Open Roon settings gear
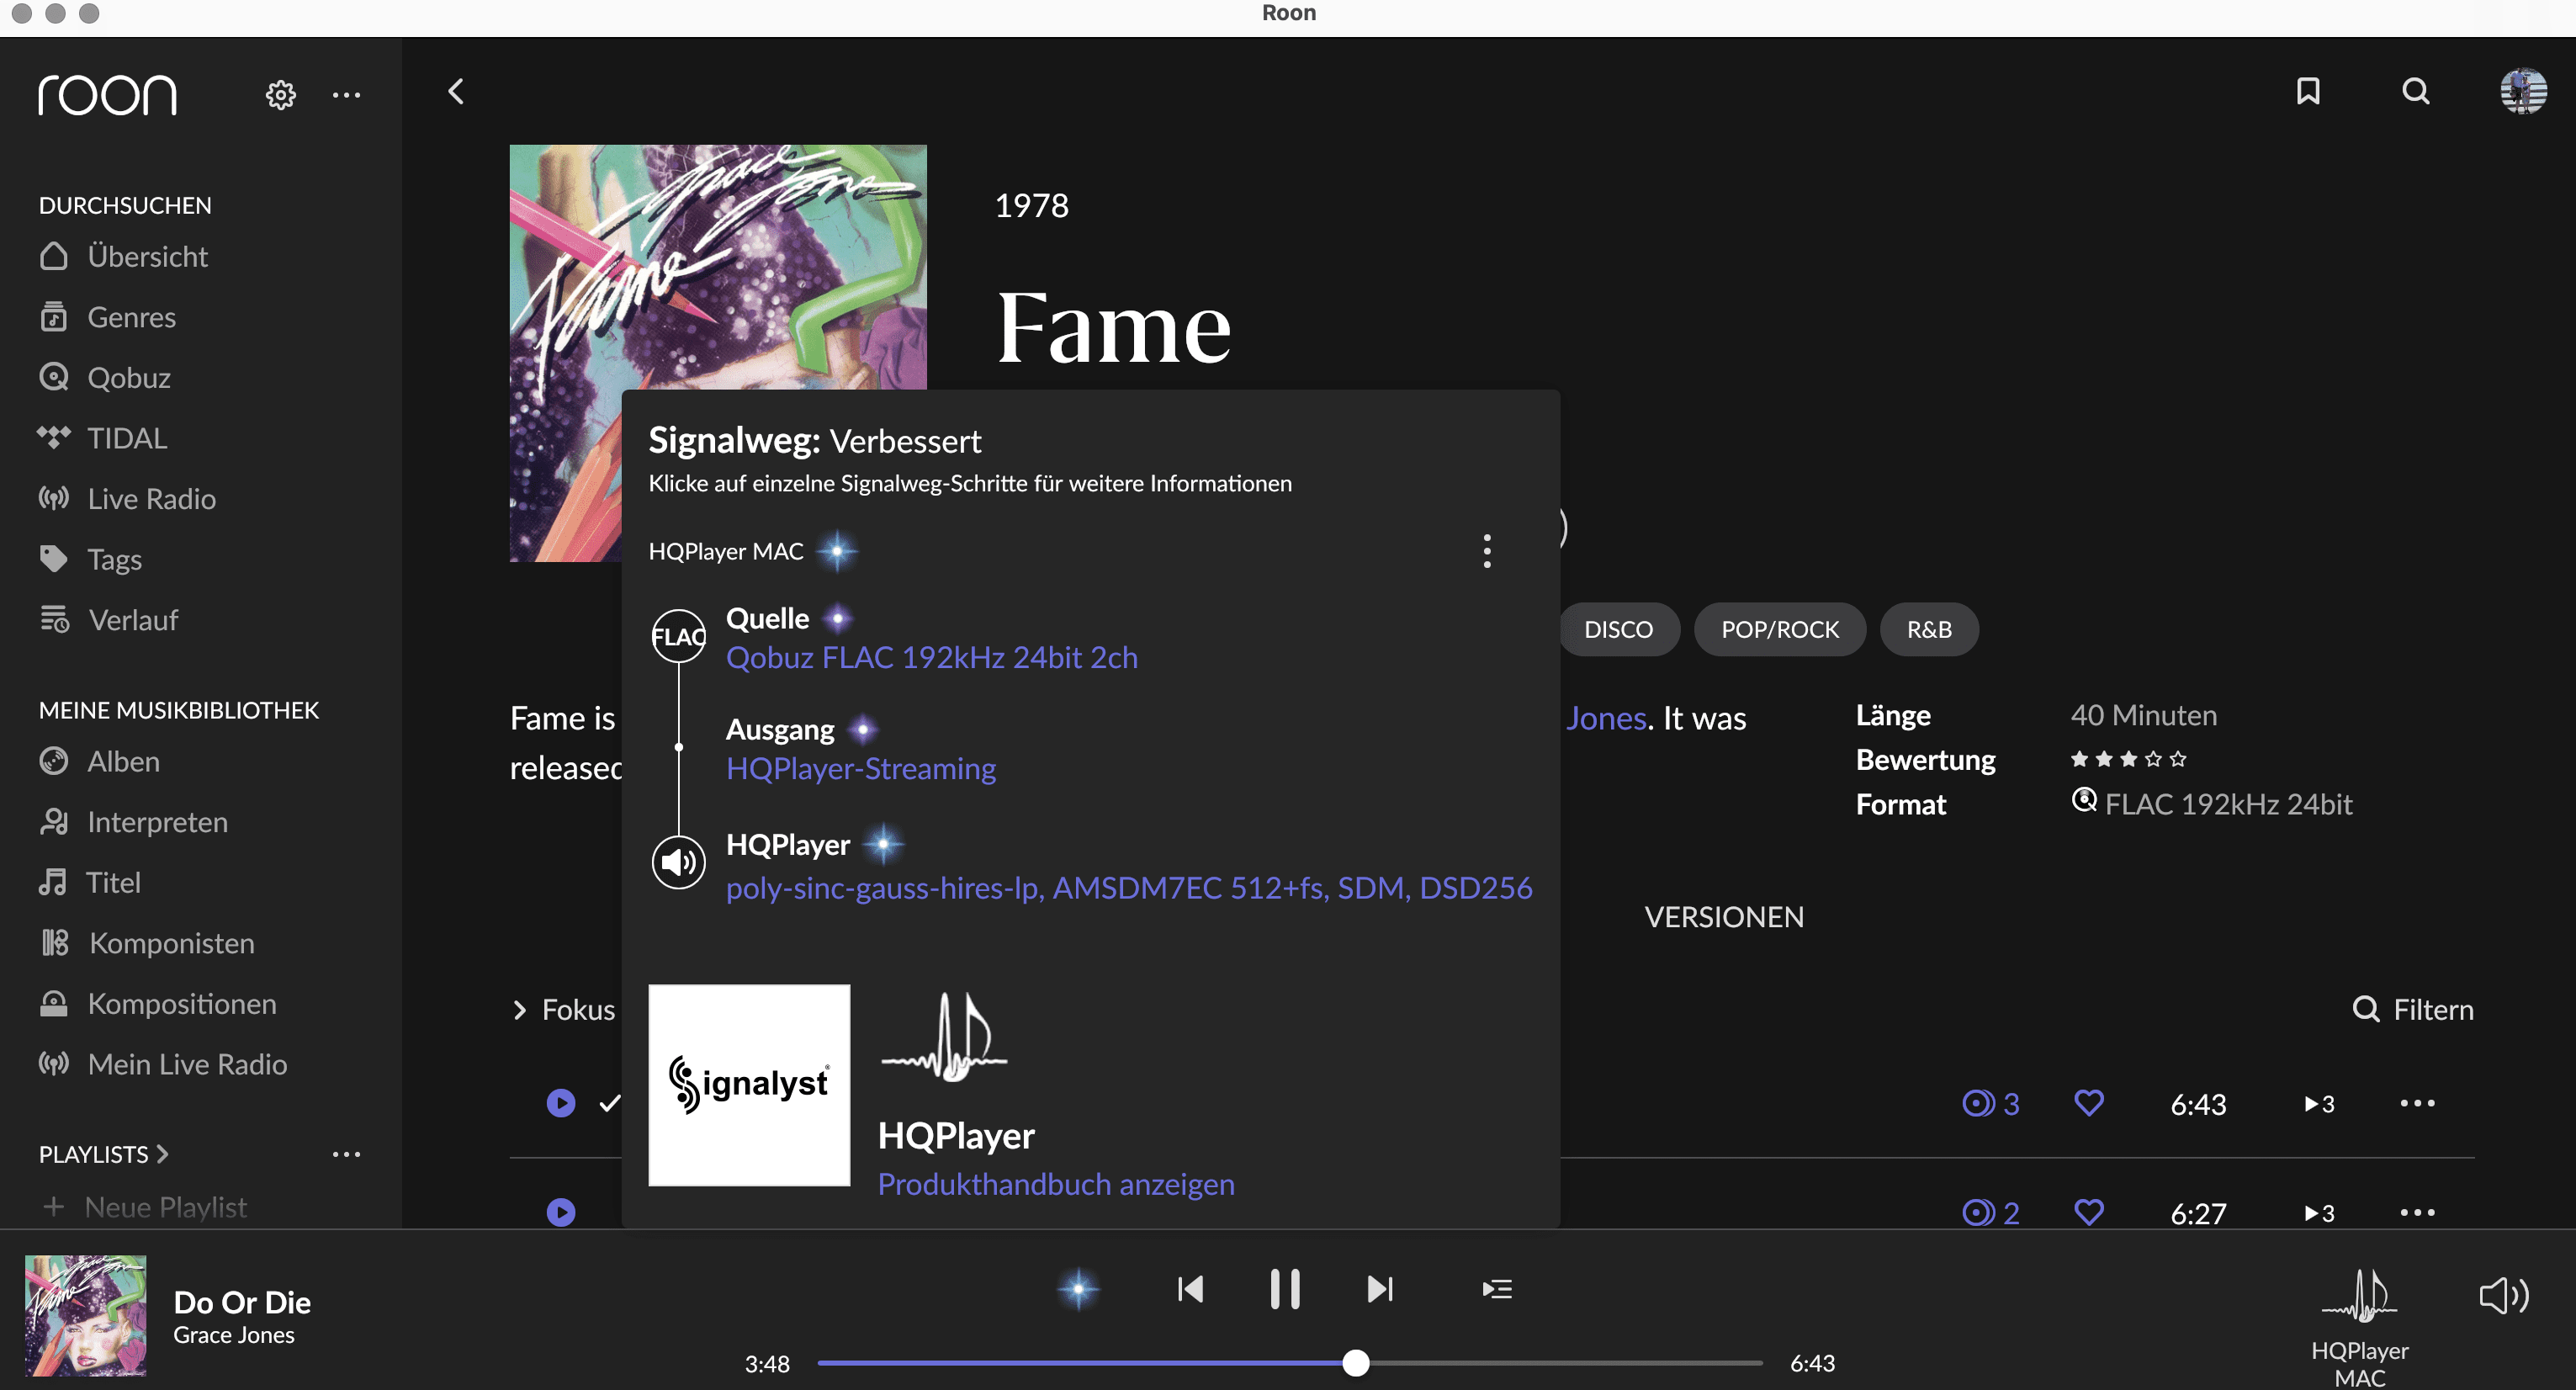 tap(281, 95)
